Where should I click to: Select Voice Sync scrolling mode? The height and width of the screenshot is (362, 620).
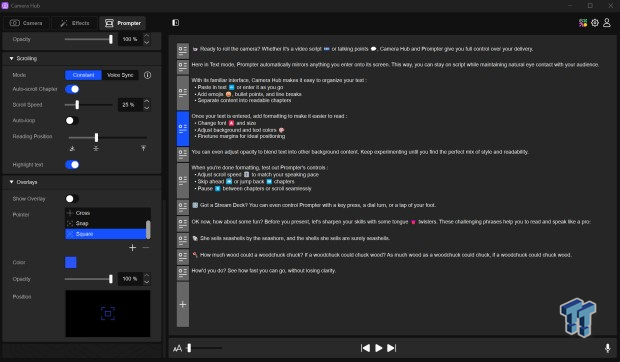click(120, 75)
